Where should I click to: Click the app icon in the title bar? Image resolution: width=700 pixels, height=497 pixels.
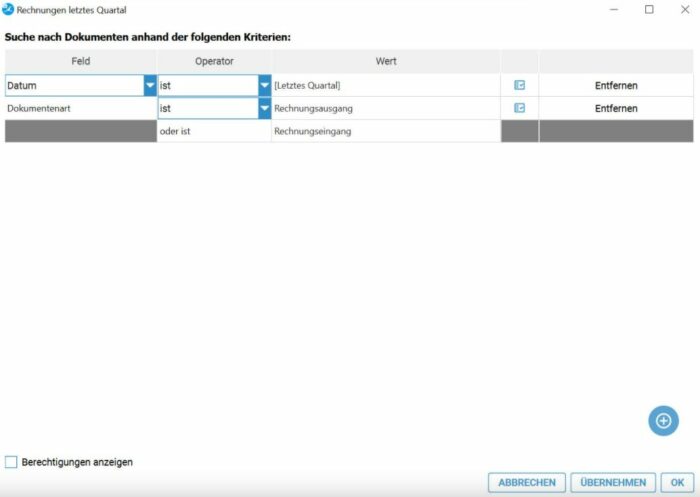(x=8, y=9)
